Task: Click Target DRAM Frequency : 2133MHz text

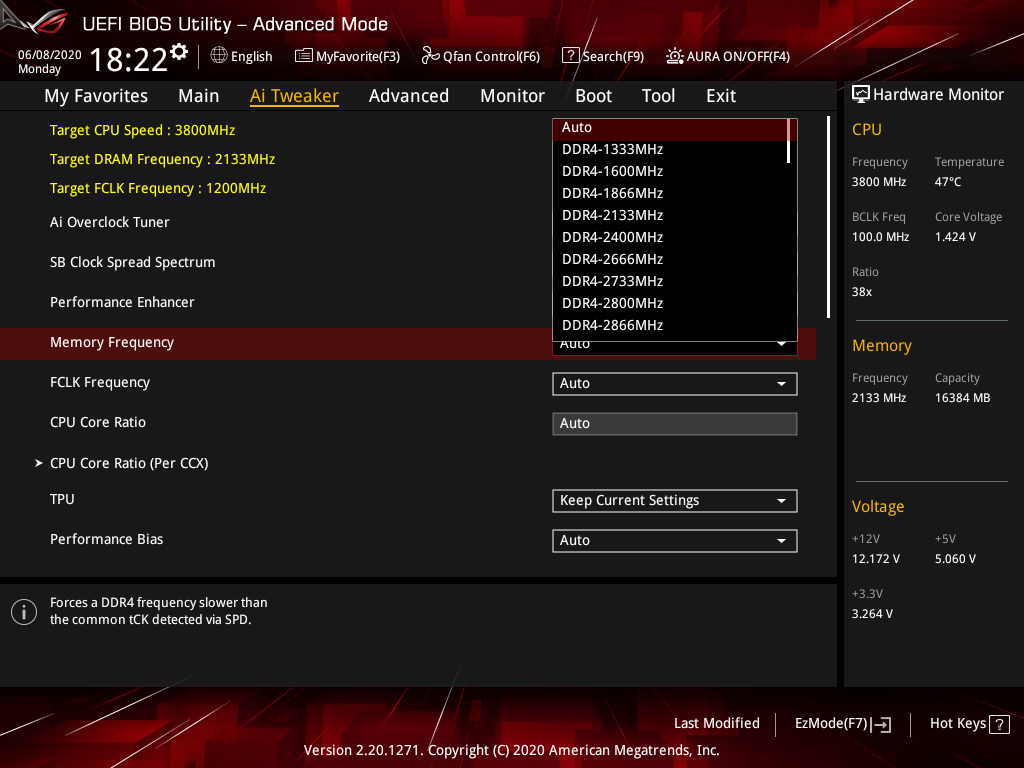Action: coord(163,159)
